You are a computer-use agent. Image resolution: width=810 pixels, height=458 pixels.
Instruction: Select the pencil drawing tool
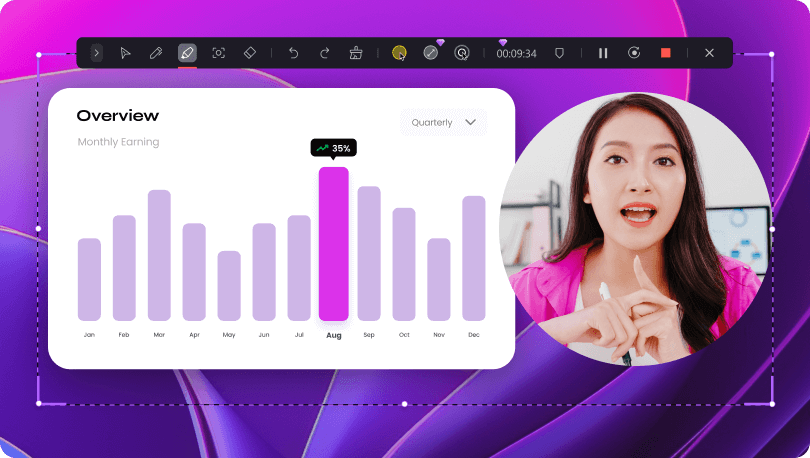coord(156,53)
